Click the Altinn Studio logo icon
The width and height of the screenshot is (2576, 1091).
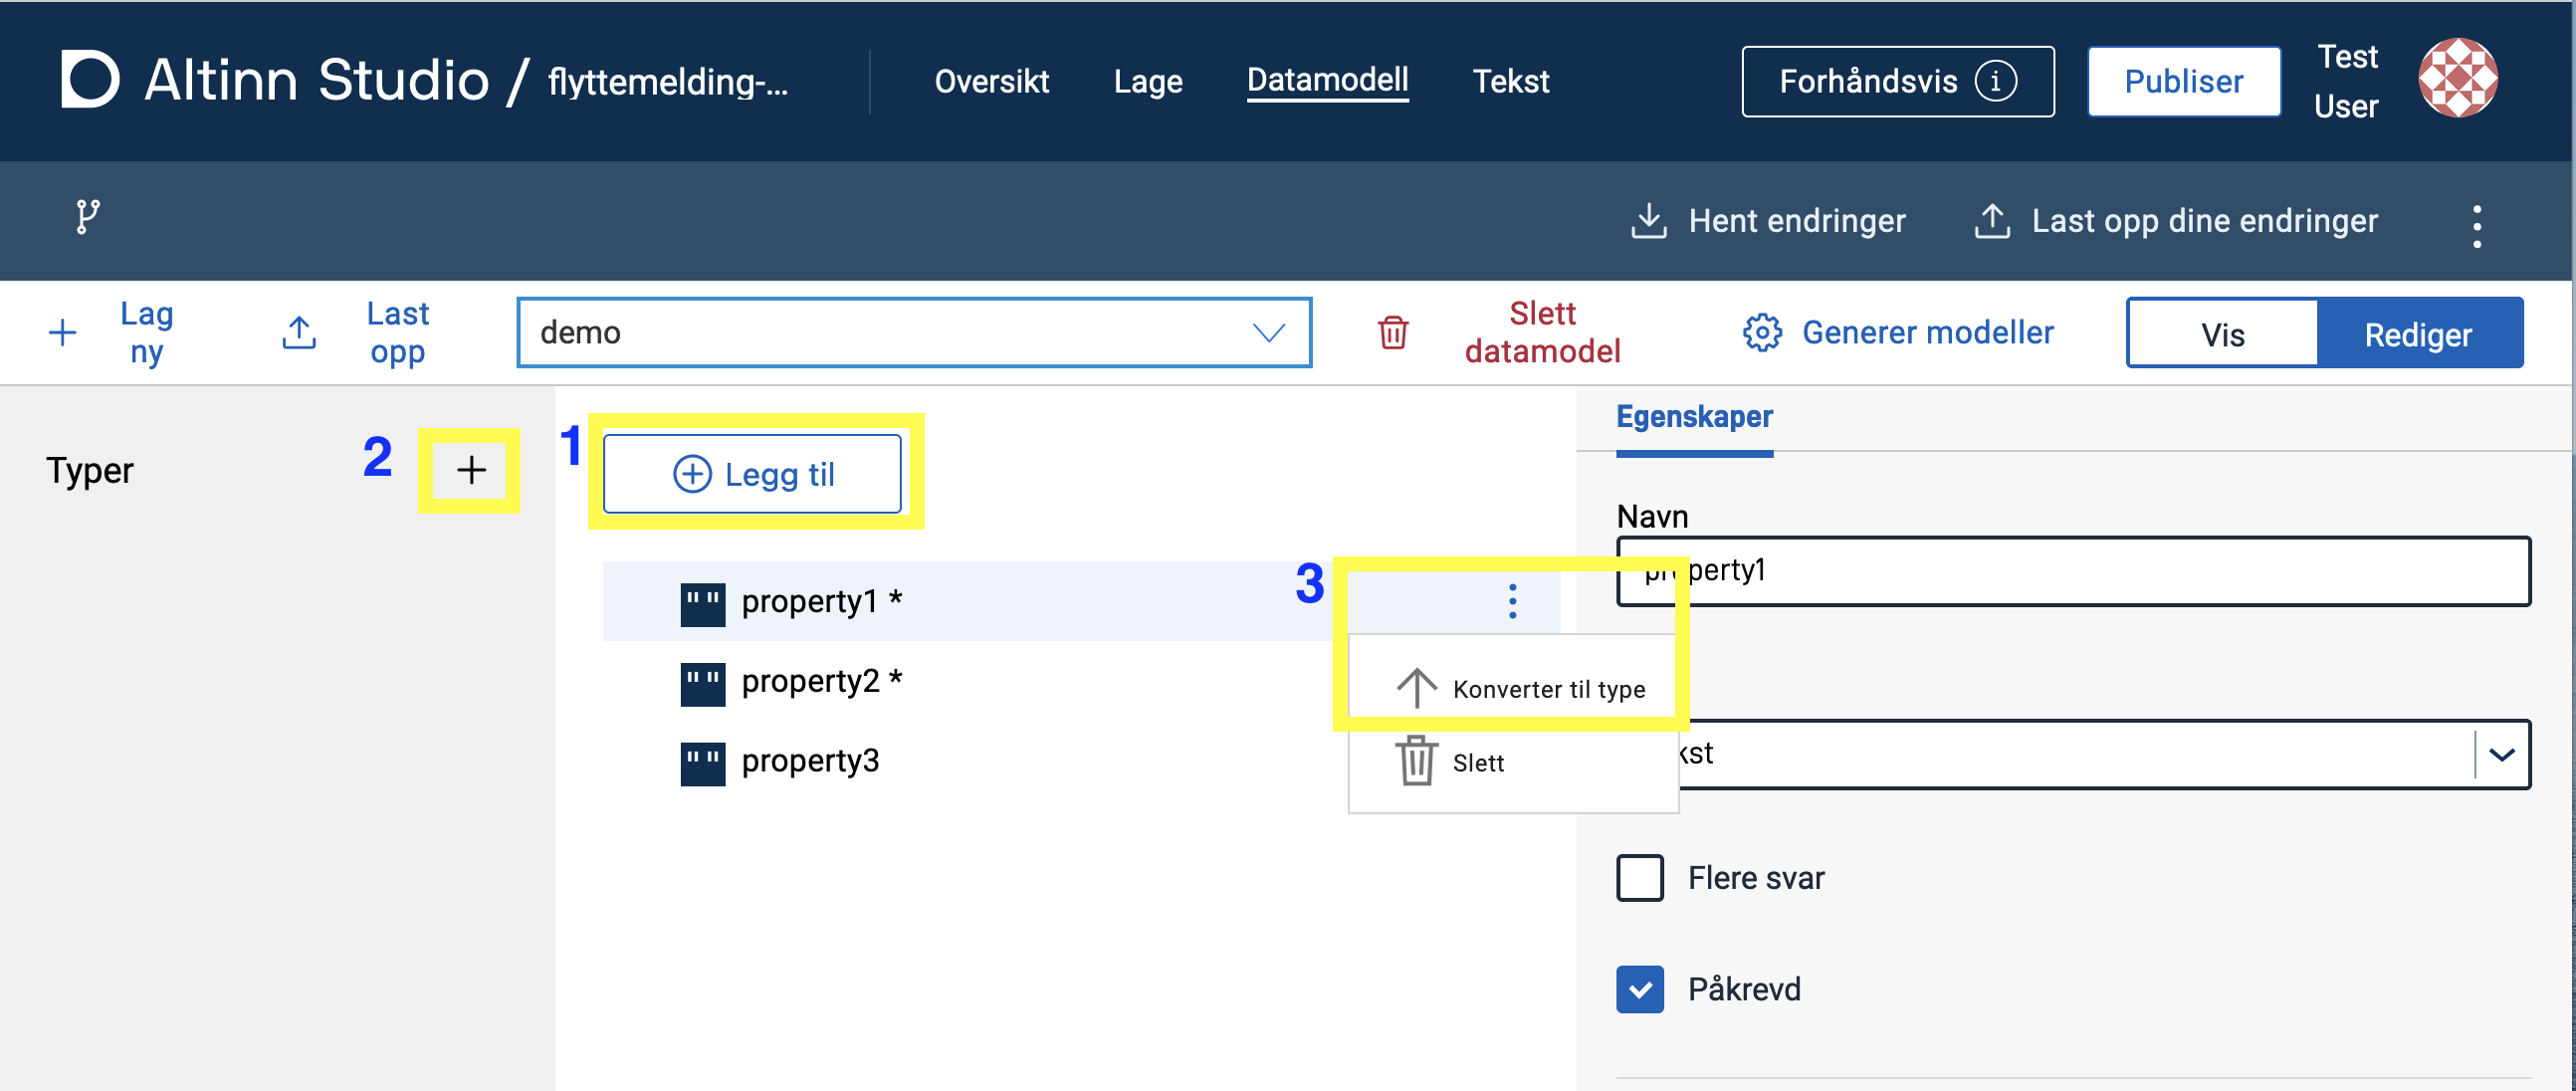[x=90, y=79]
